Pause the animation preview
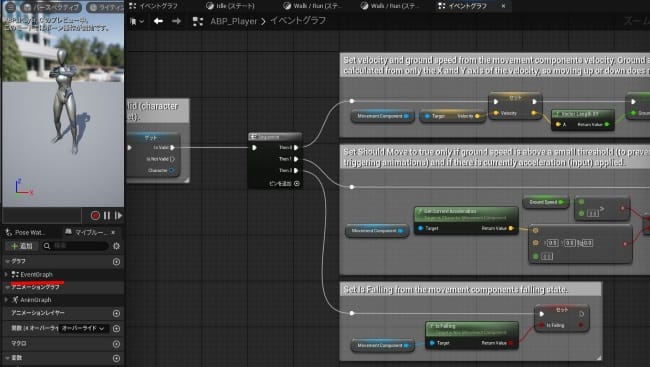This screenshot has height=367, width=650. click(x=107, y=215)
